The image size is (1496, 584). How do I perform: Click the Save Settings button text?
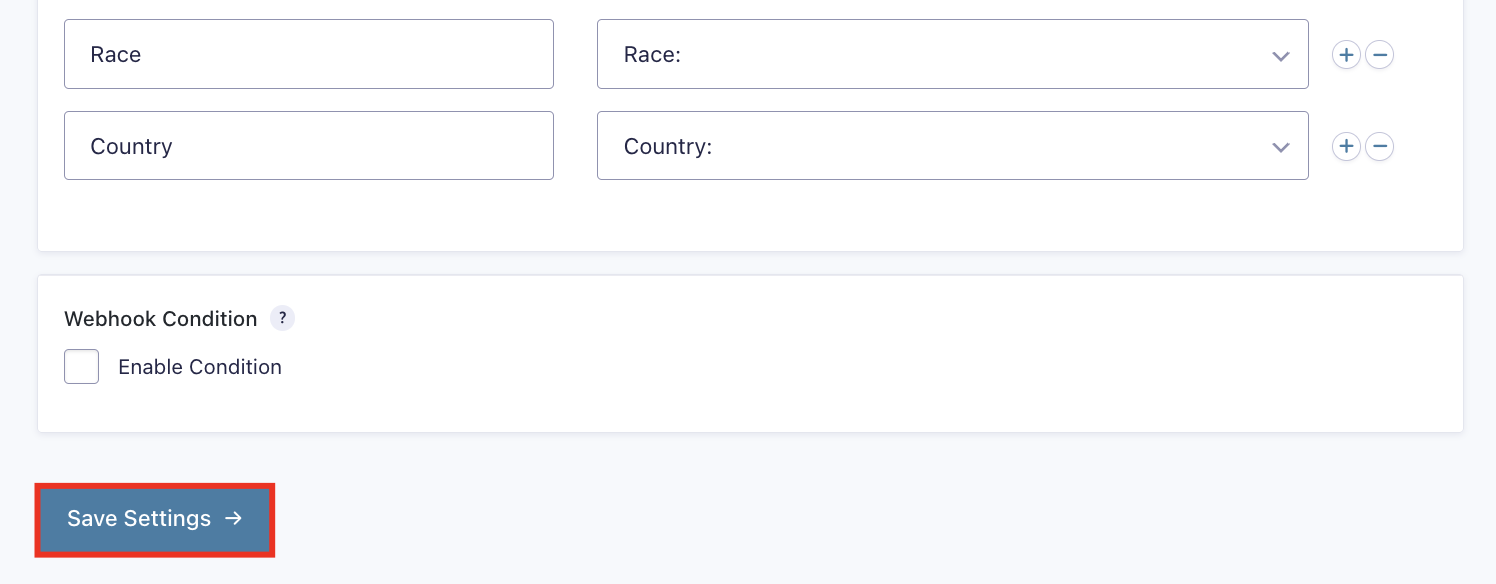click(139, 518)
